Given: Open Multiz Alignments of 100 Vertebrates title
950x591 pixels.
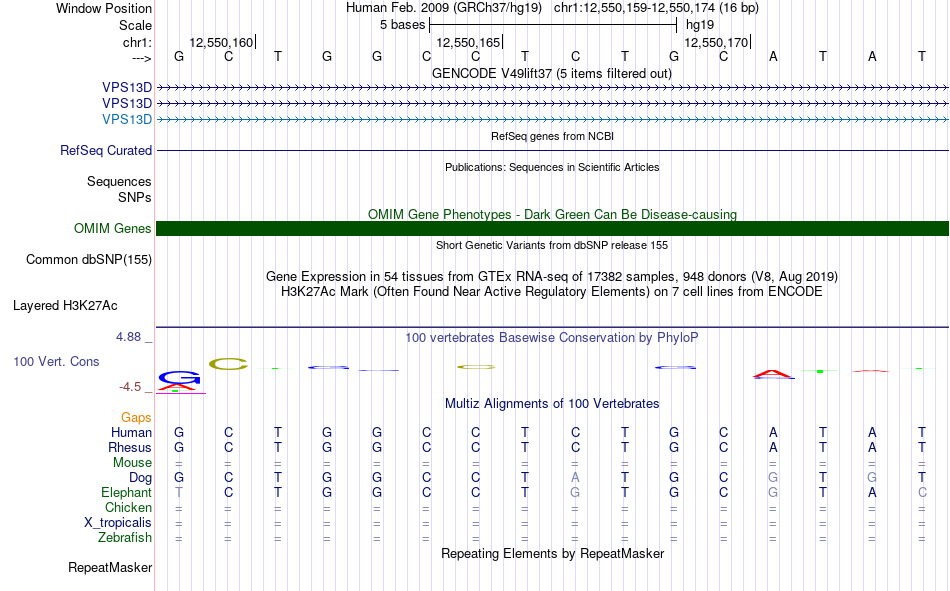Looking at the screenshot, I should click(552, 404).
